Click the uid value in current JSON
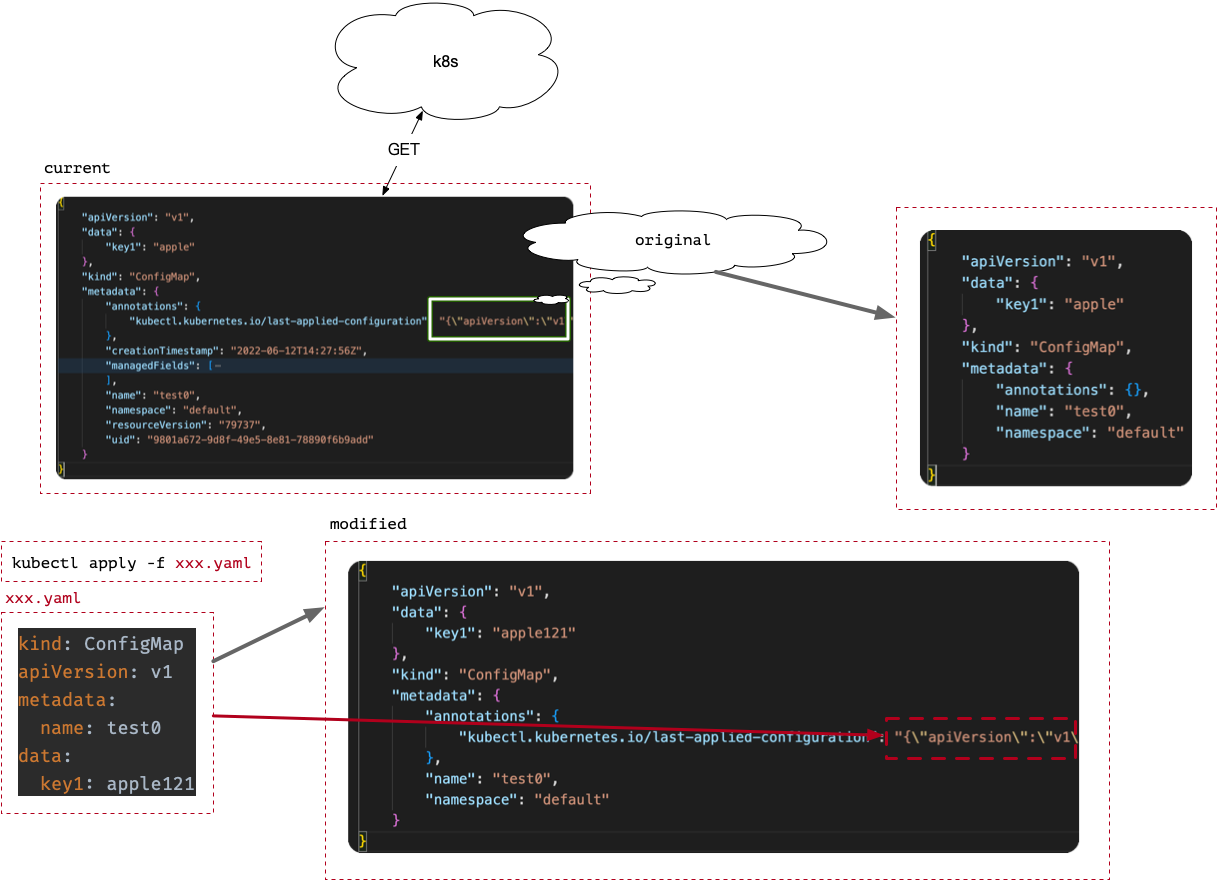 (260, 439)
